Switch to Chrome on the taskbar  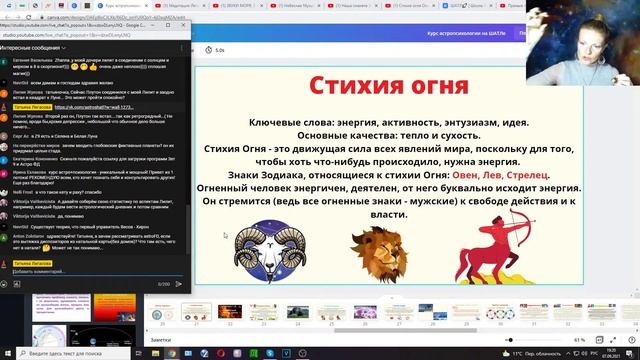(x=172, y=353)
